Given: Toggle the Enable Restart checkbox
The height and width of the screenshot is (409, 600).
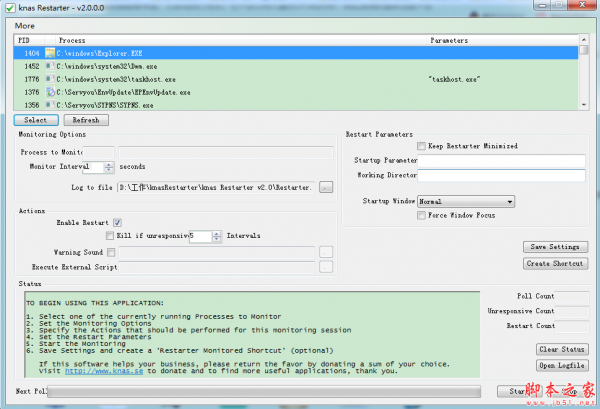Looking at the screenshot, I should 118,222.
